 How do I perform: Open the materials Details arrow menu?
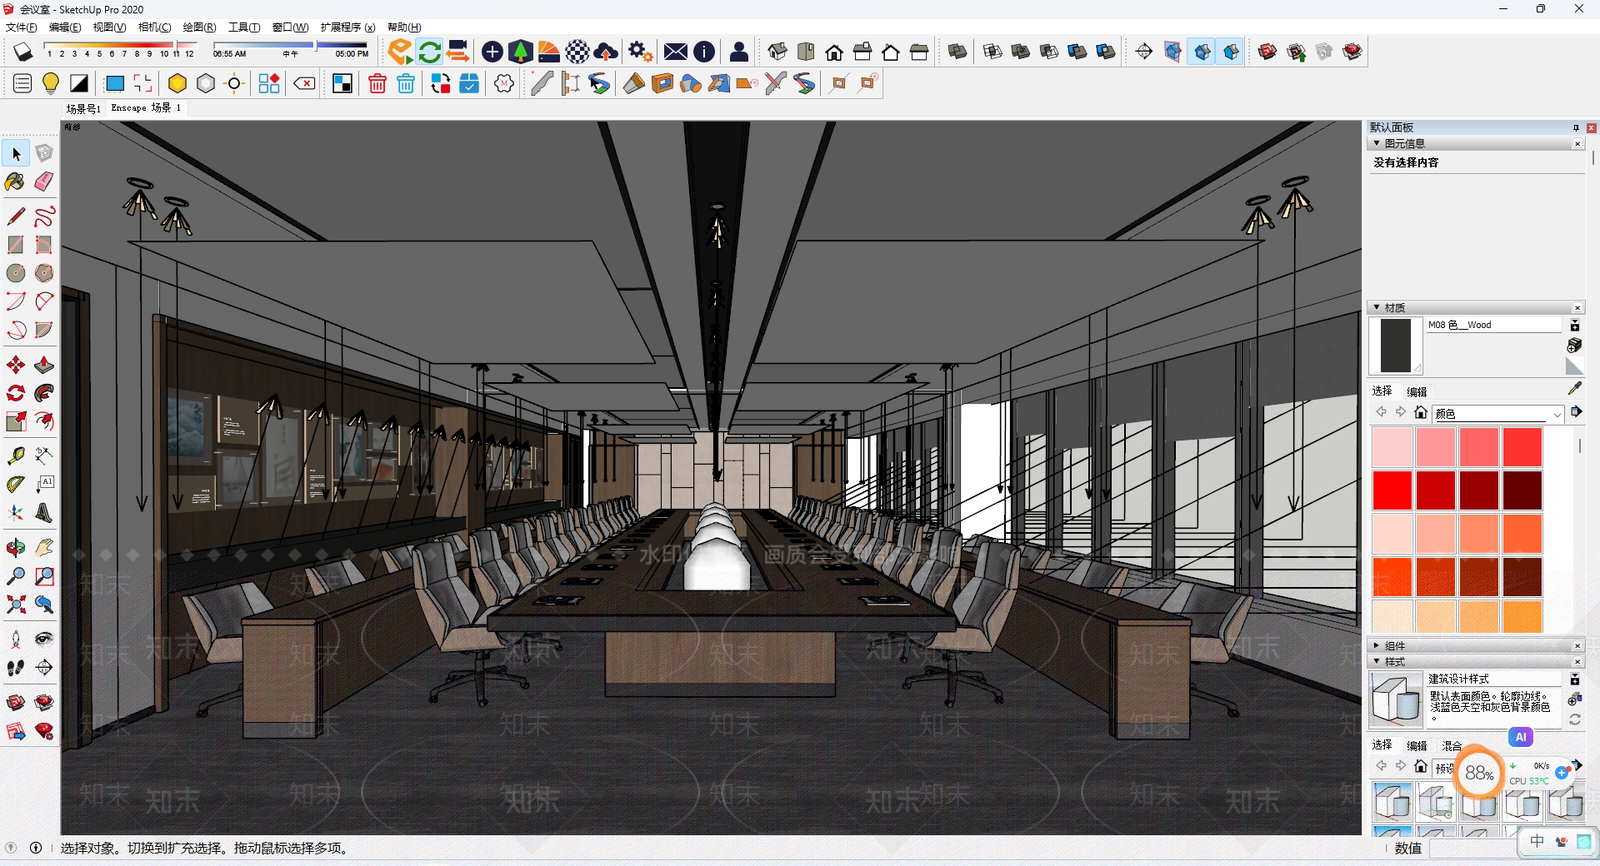(x=1577, y=412)
